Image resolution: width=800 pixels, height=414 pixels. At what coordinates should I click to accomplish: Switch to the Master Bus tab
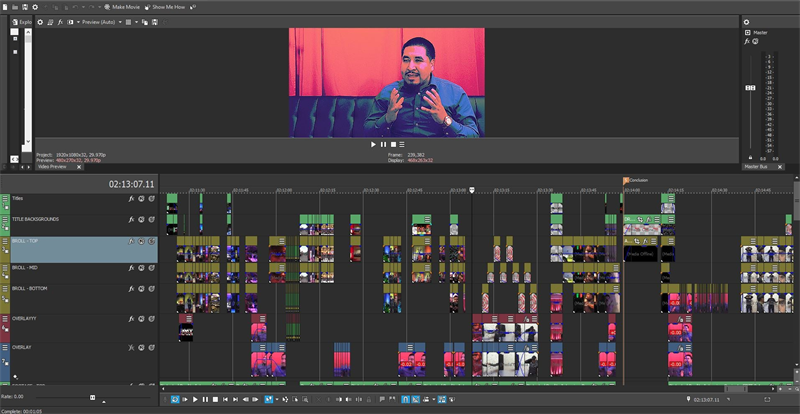(x=756, y=166)
